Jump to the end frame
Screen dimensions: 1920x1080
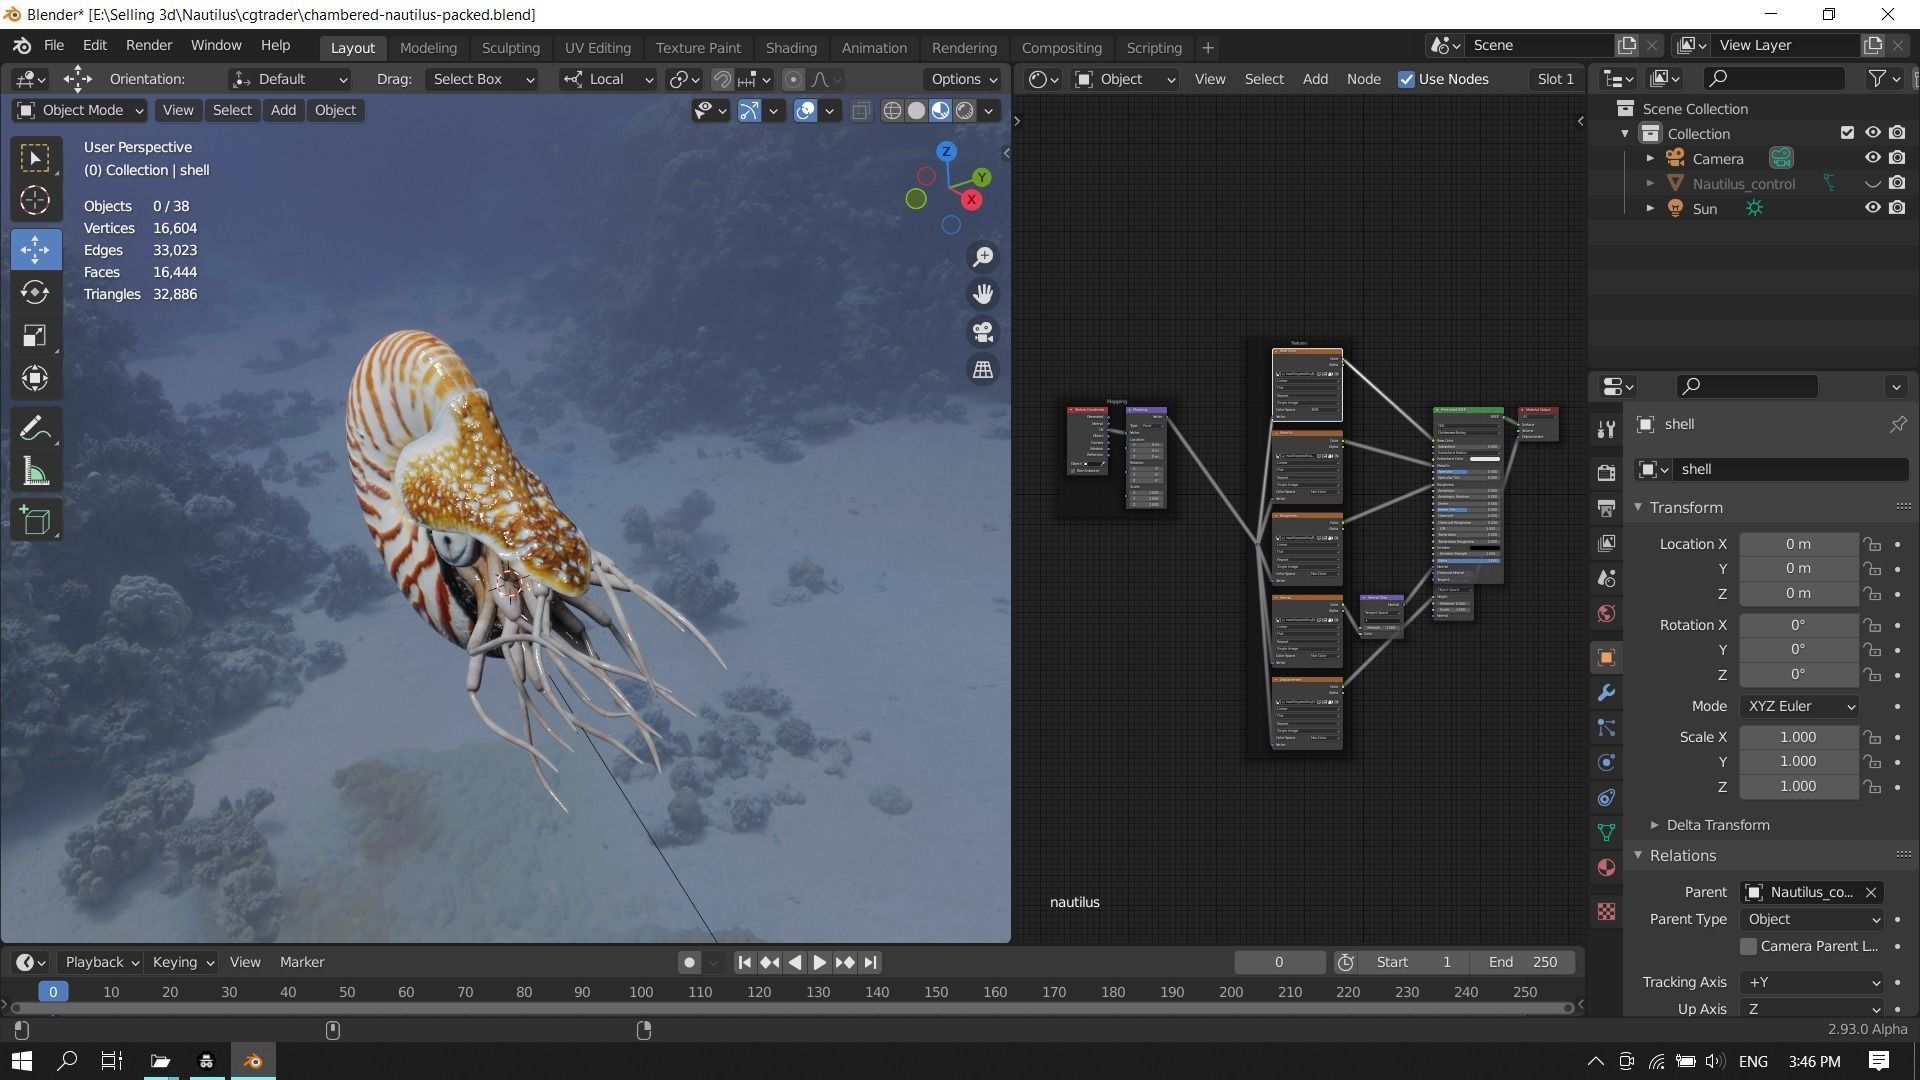pos(870,962)
